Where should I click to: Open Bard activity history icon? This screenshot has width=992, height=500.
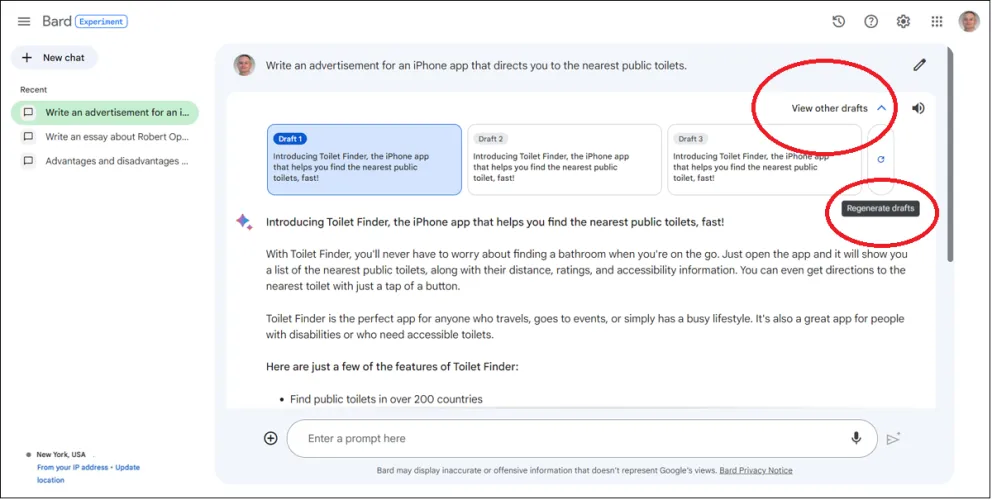839,22
